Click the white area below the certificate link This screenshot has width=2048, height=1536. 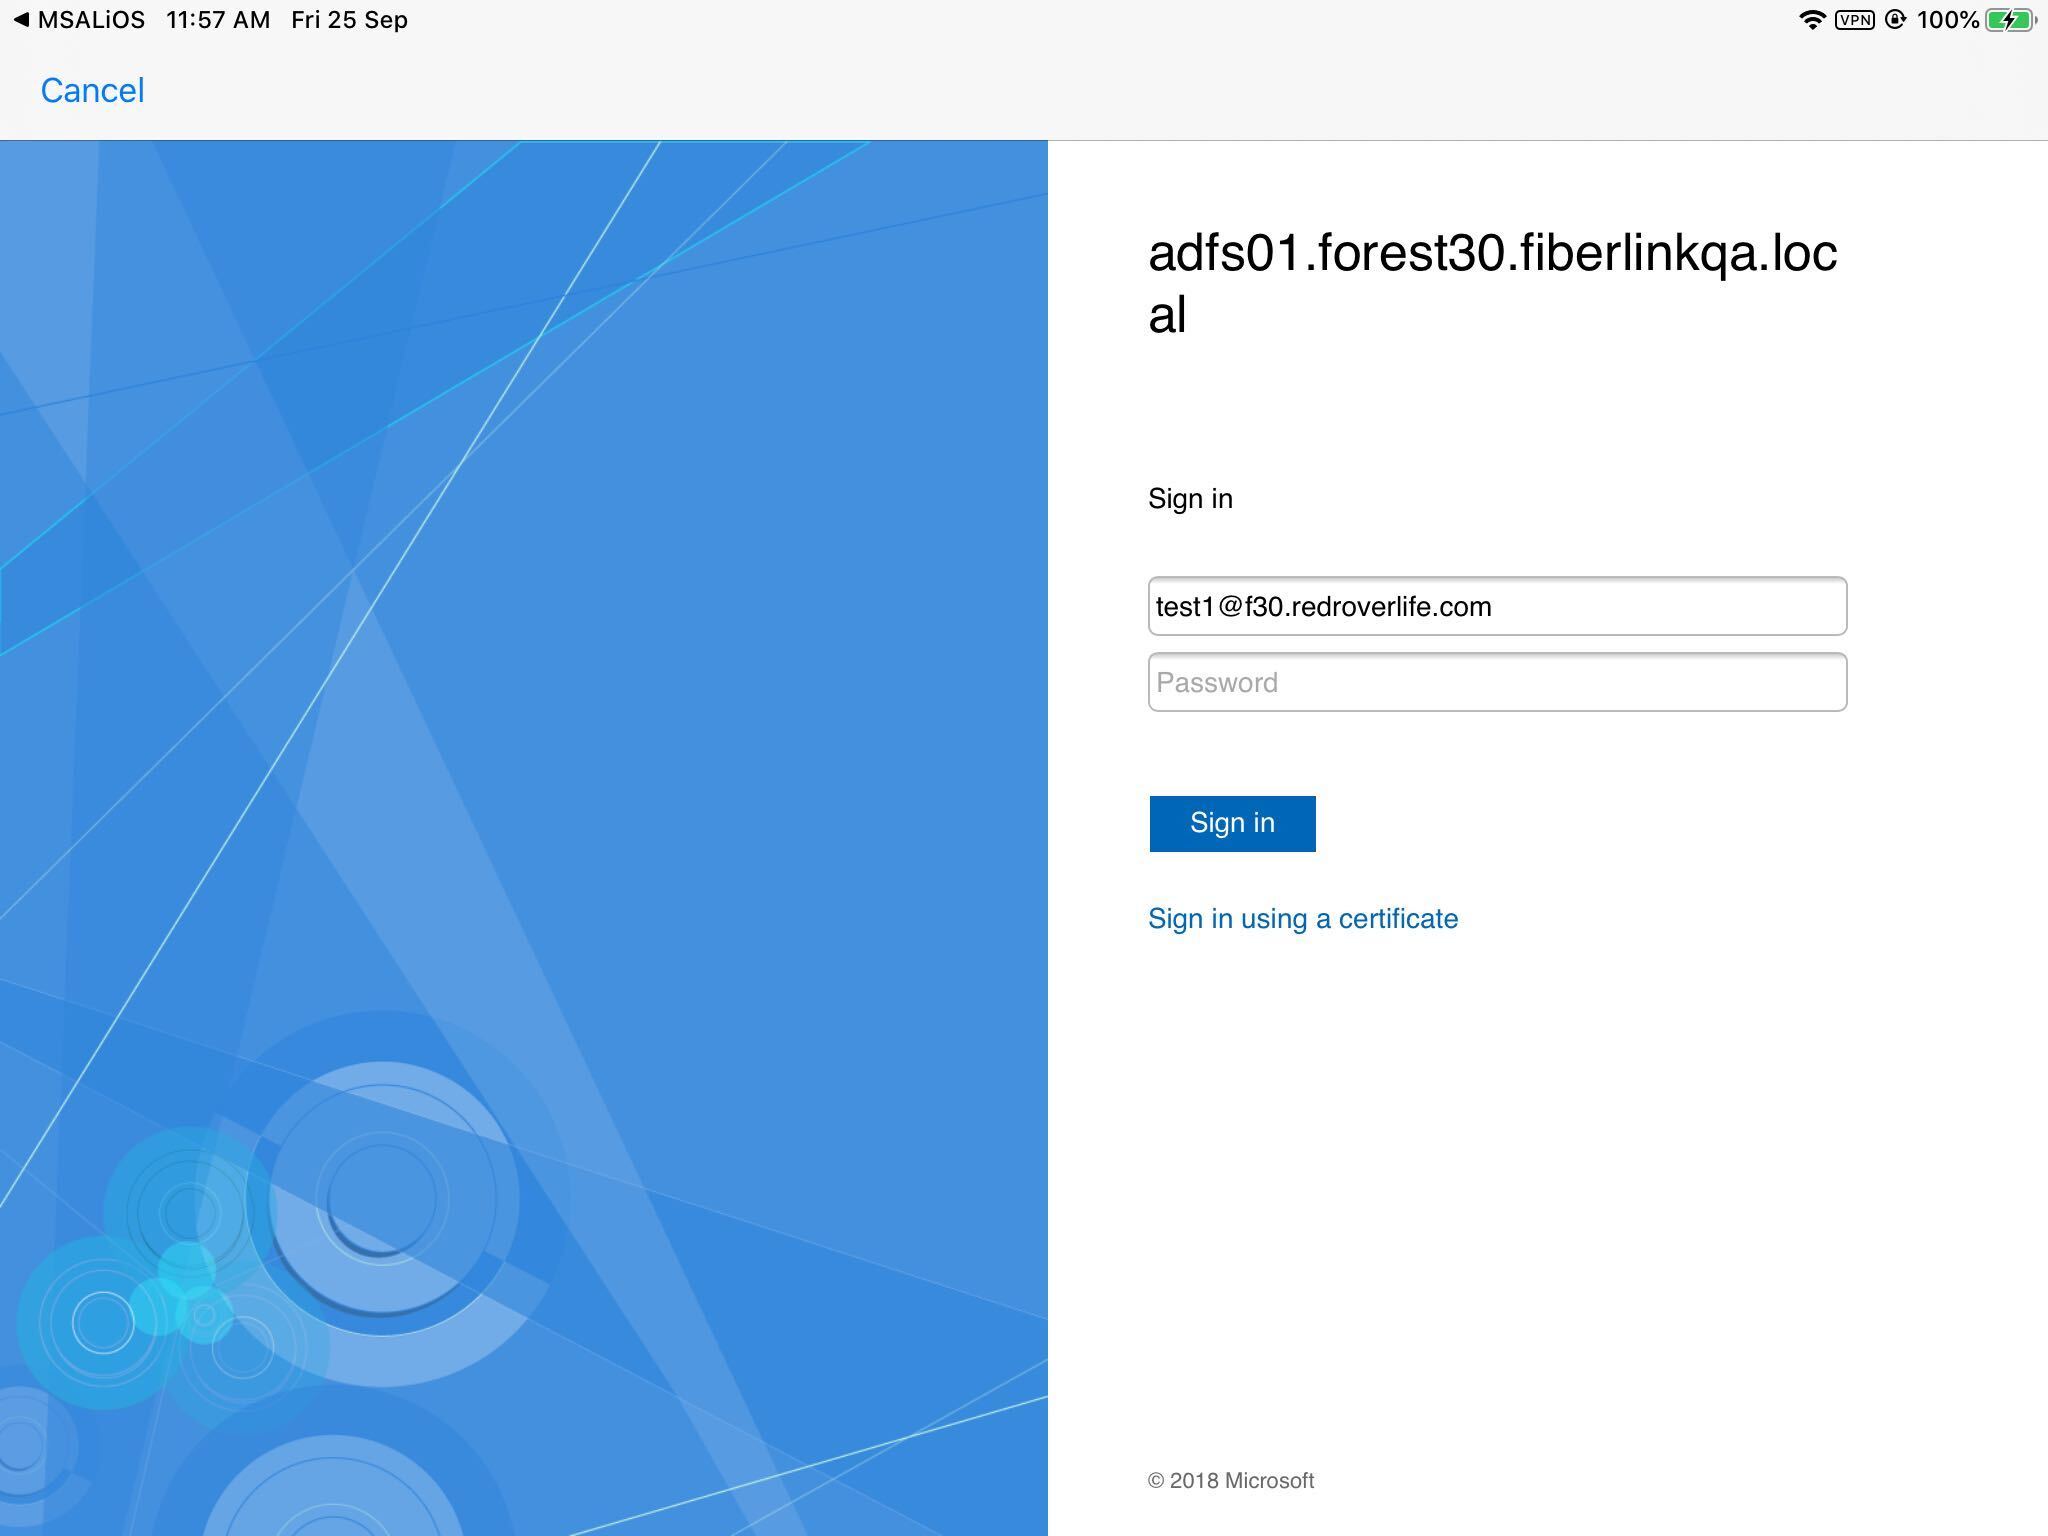[x=1500, y=1150]
